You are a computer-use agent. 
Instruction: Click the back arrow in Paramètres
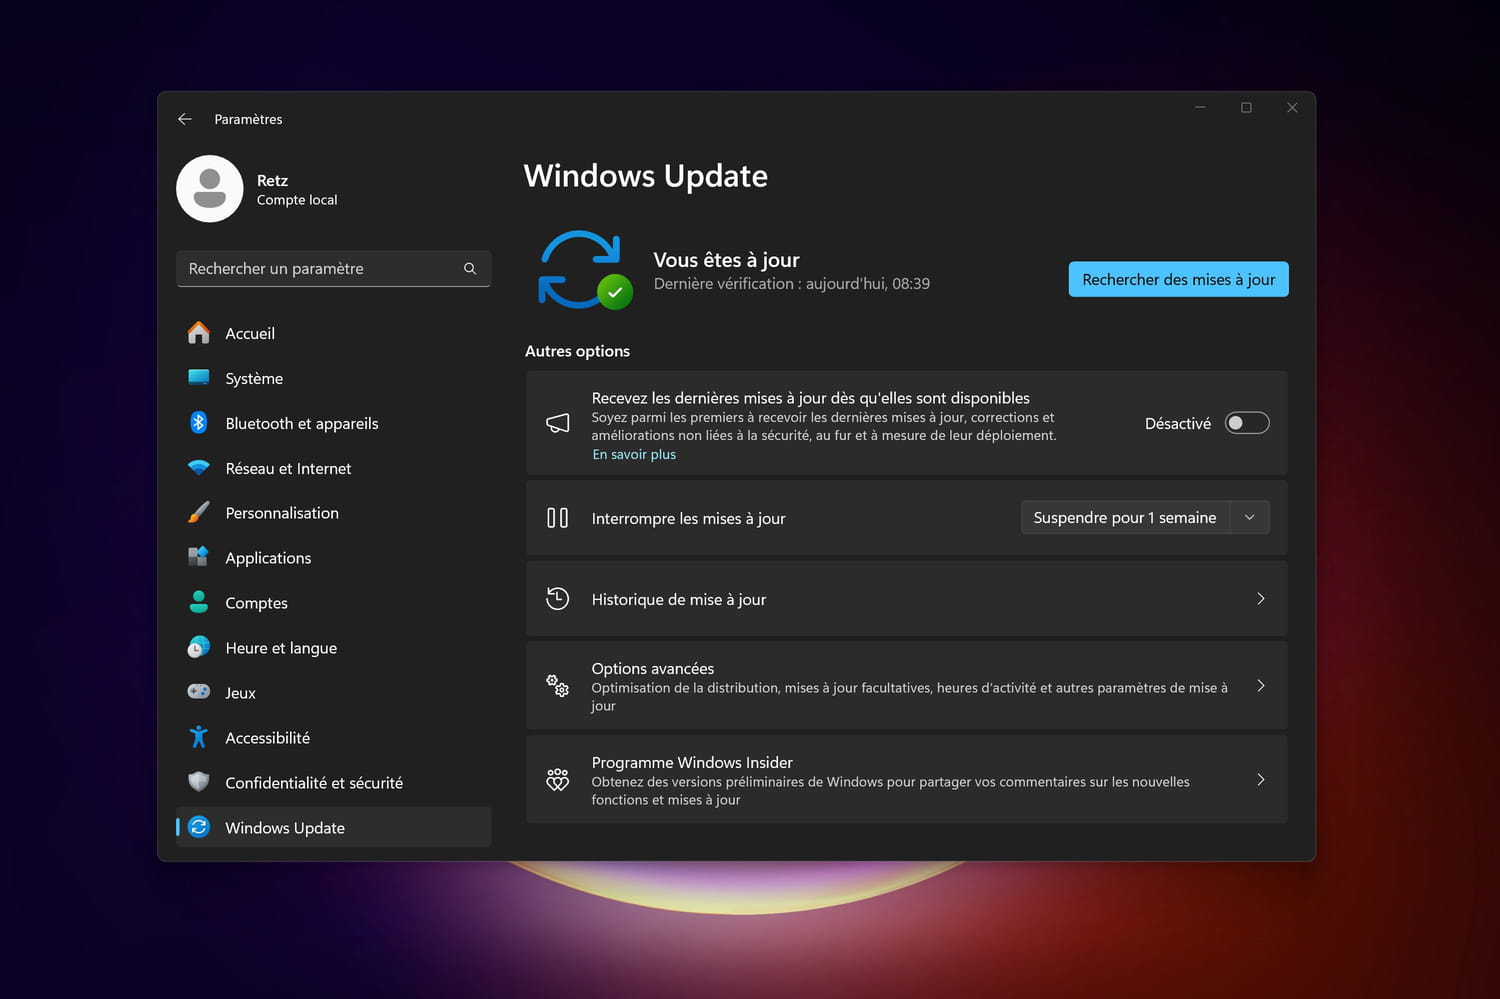(185, 119)
